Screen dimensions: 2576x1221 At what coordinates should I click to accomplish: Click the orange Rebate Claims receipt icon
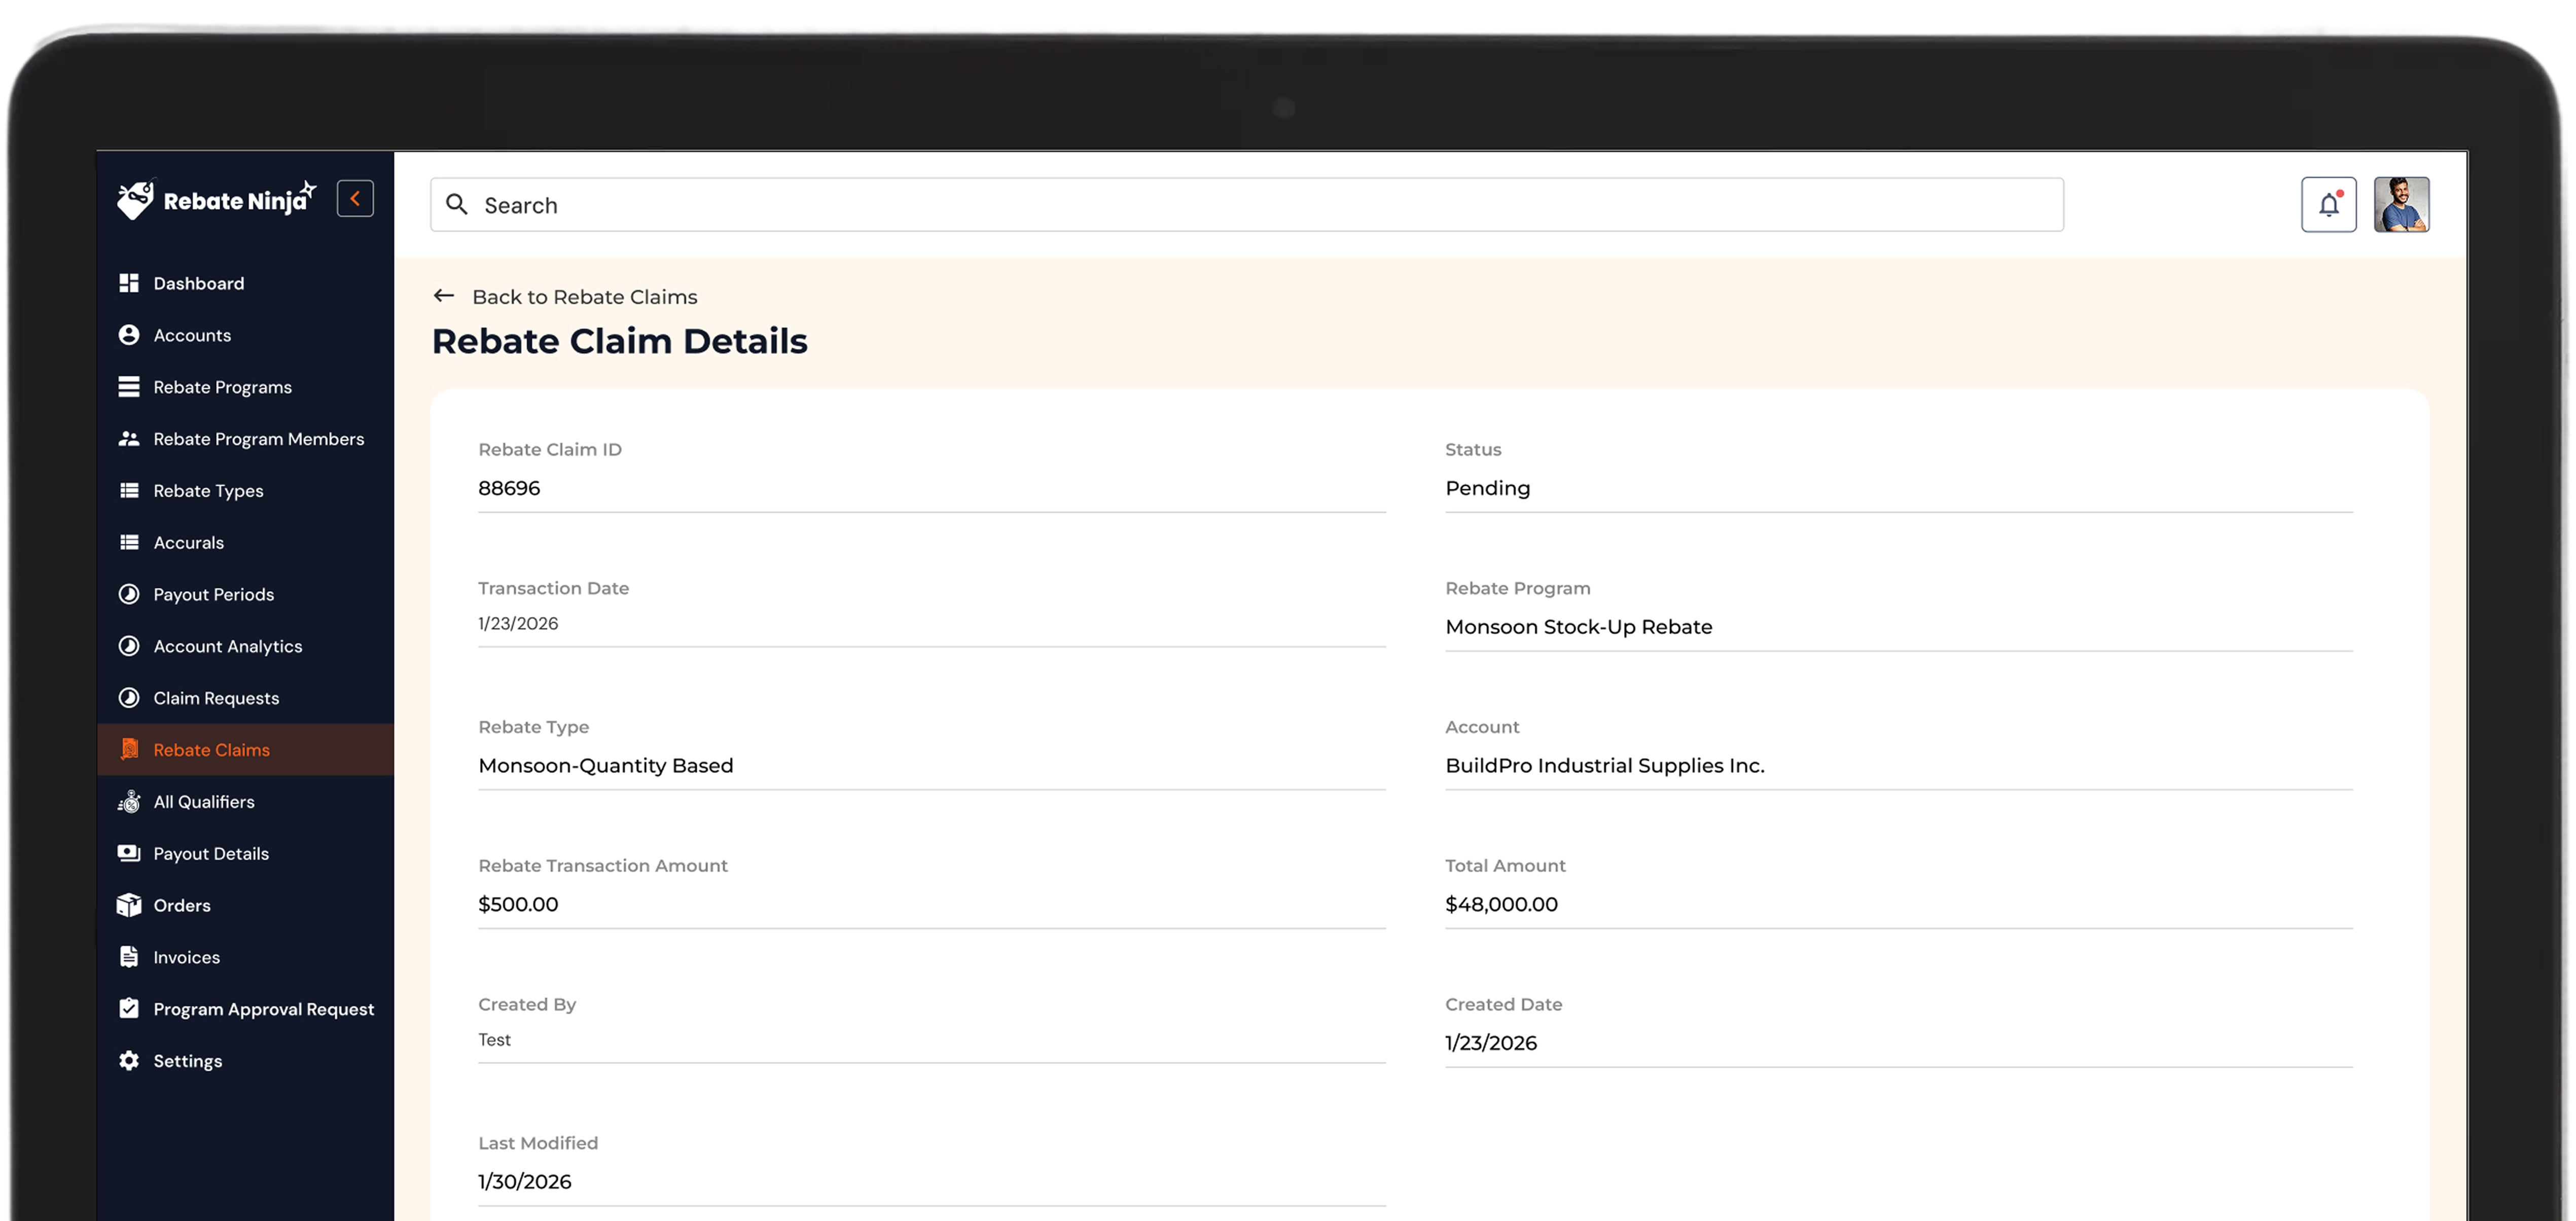click(129, 750)
